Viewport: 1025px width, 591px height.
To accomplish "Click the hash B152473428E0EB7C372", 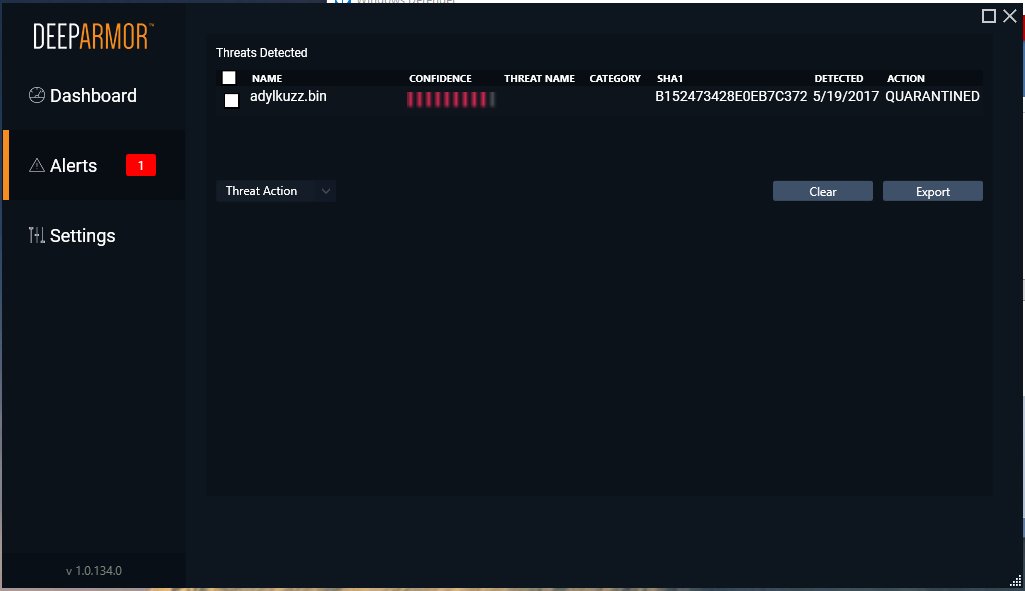I will (x=731, y=96).
